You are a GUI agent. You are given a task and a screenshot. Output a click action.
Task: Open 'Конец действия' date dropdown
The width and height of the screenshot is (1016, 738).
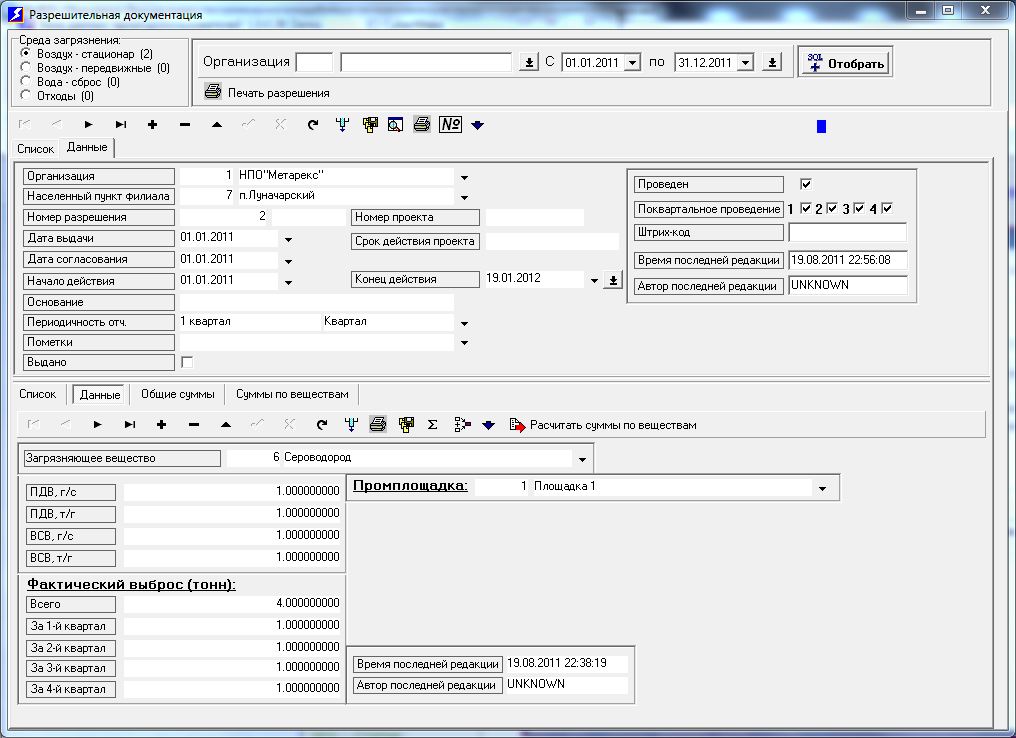tap(594, 281)
